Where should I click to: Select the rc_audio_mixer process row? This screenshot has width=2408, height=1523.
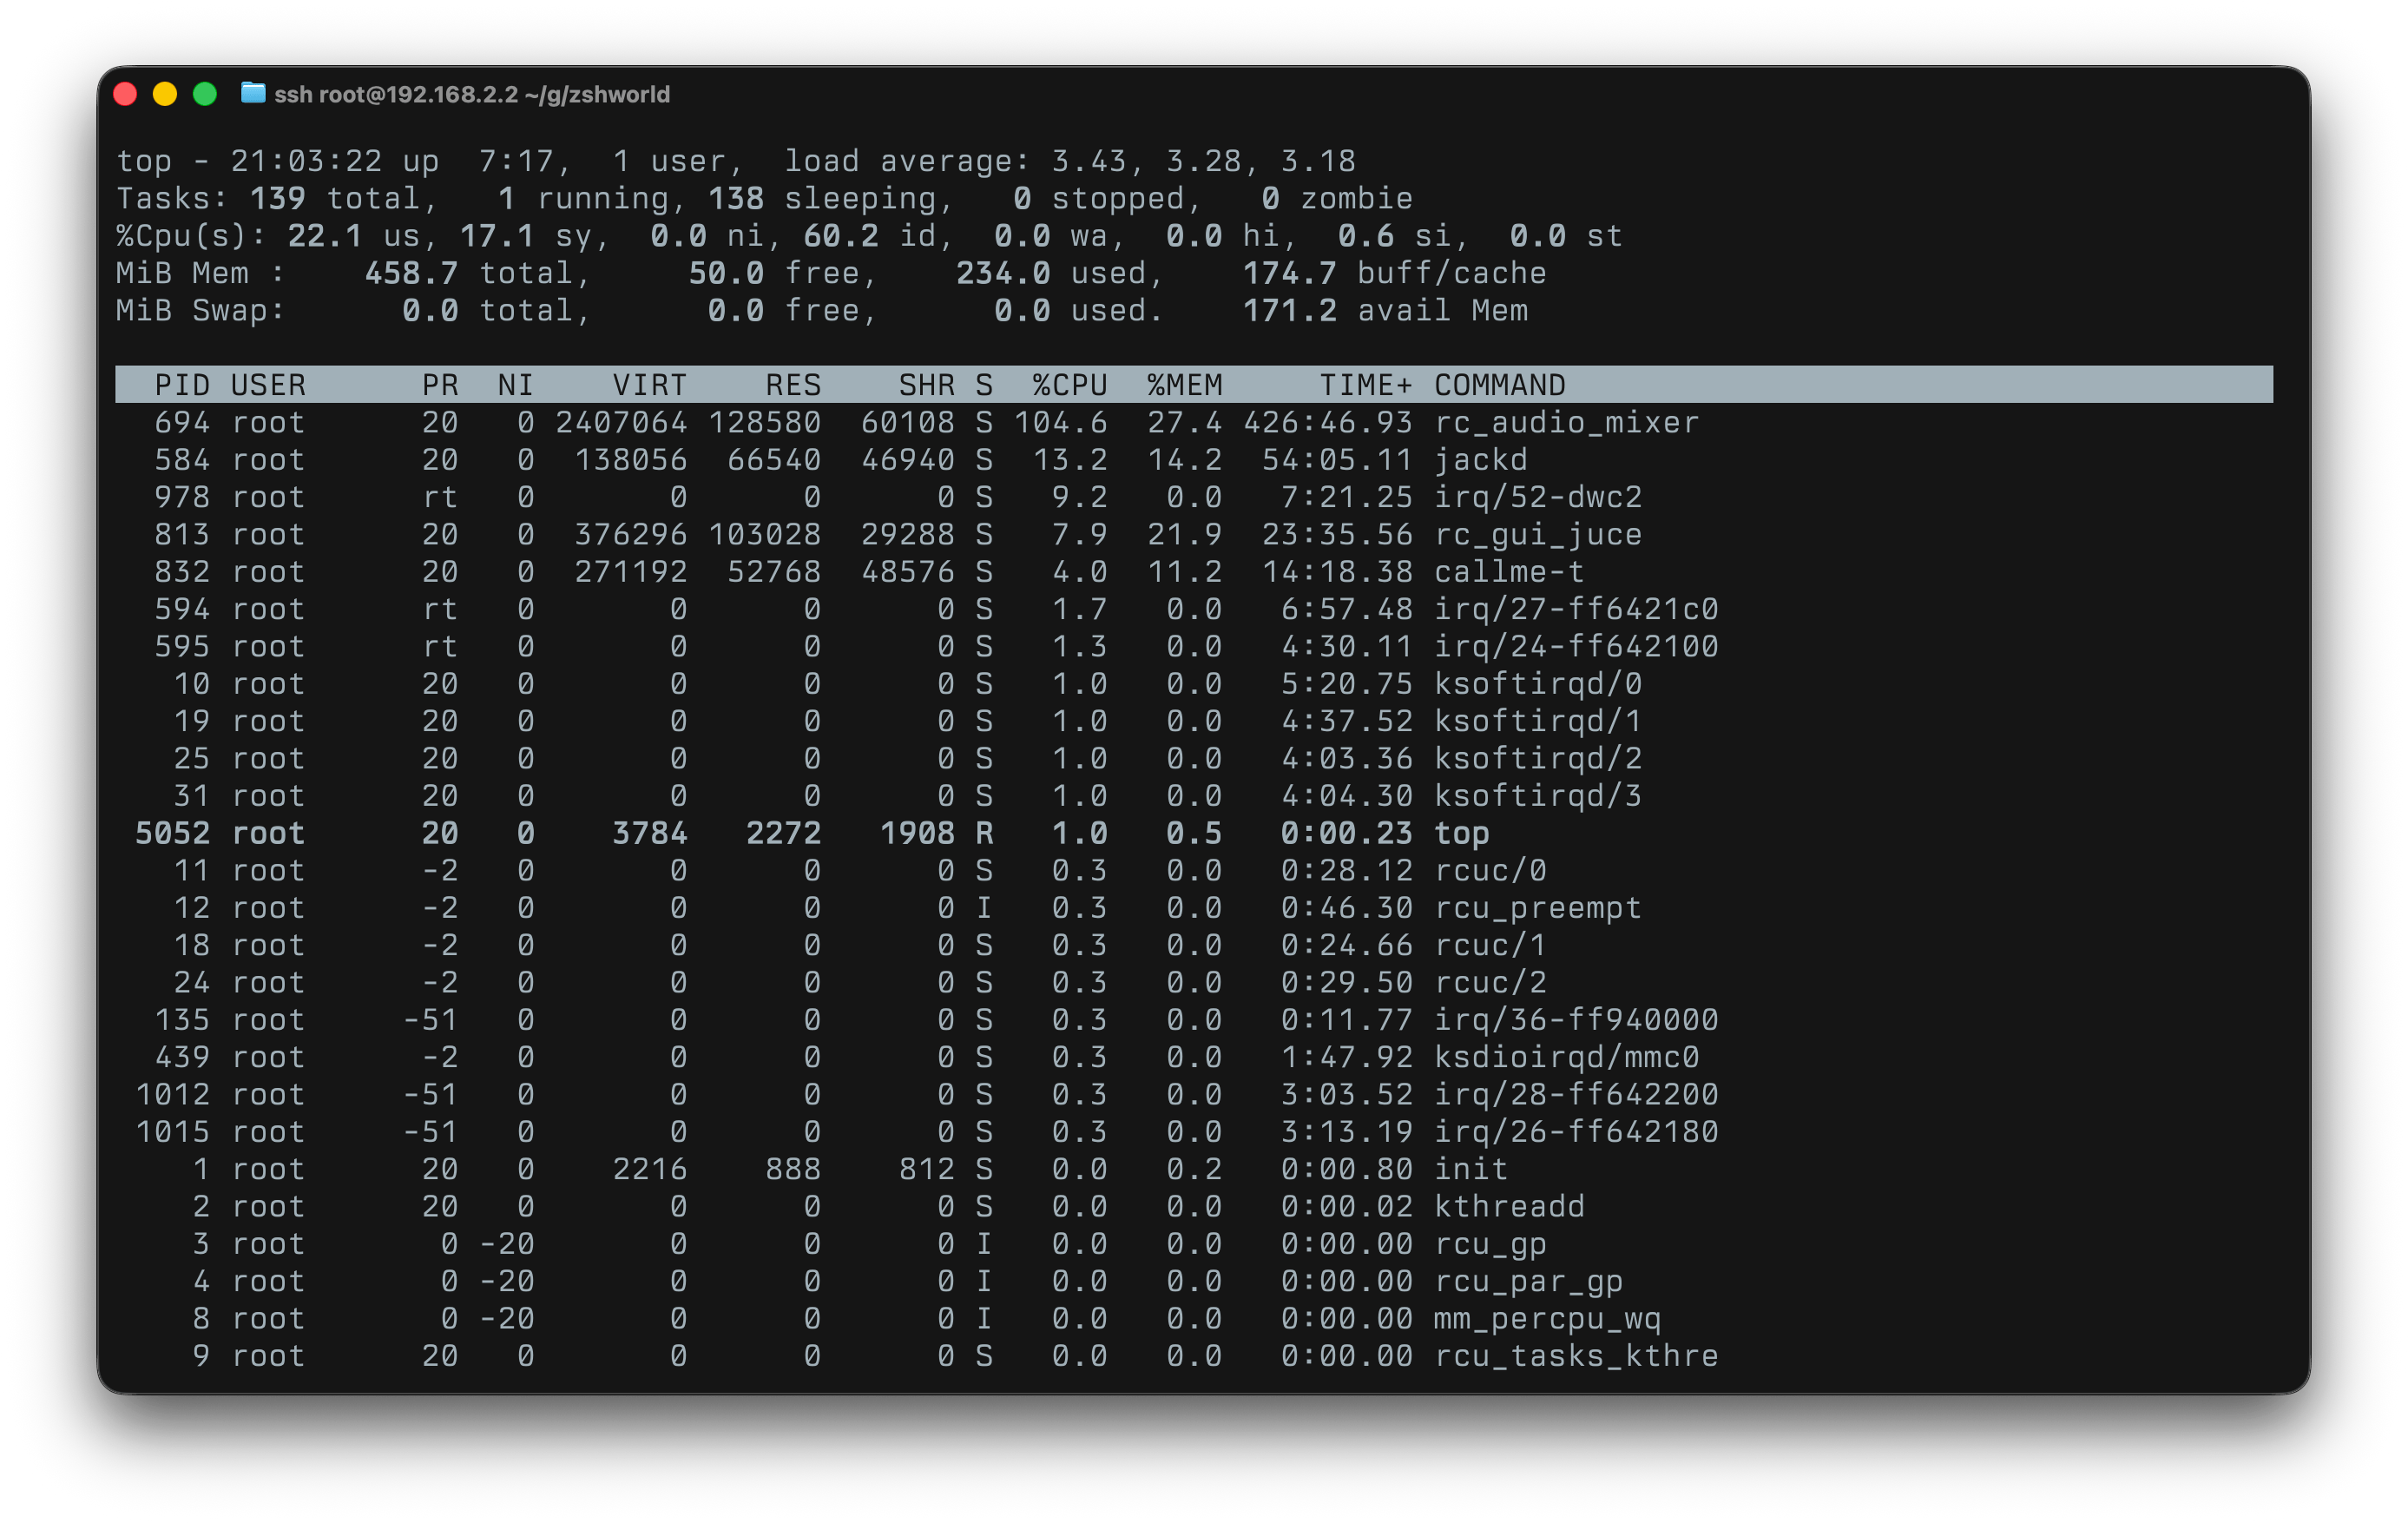tap(1566, 423)
